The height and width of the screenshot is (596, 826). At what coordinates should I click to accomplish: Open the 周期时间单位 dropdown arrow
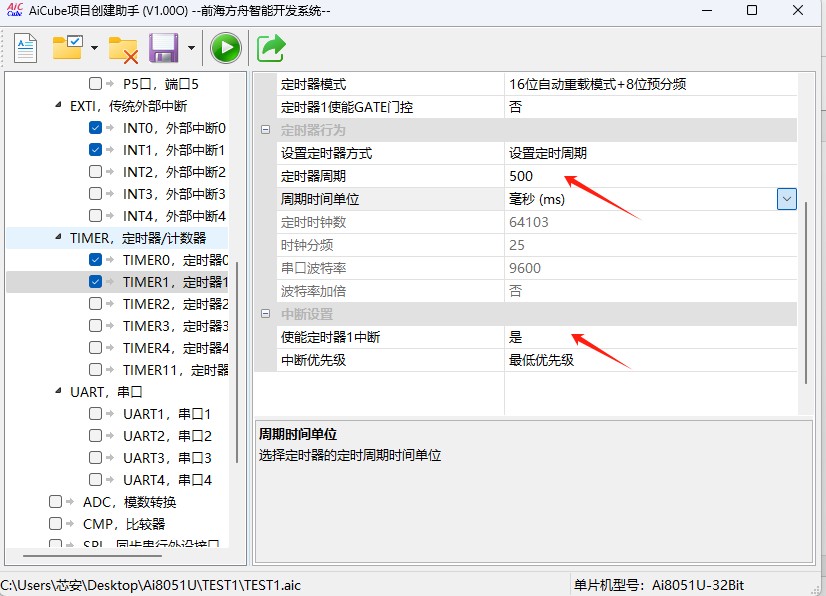pos(786,199)
